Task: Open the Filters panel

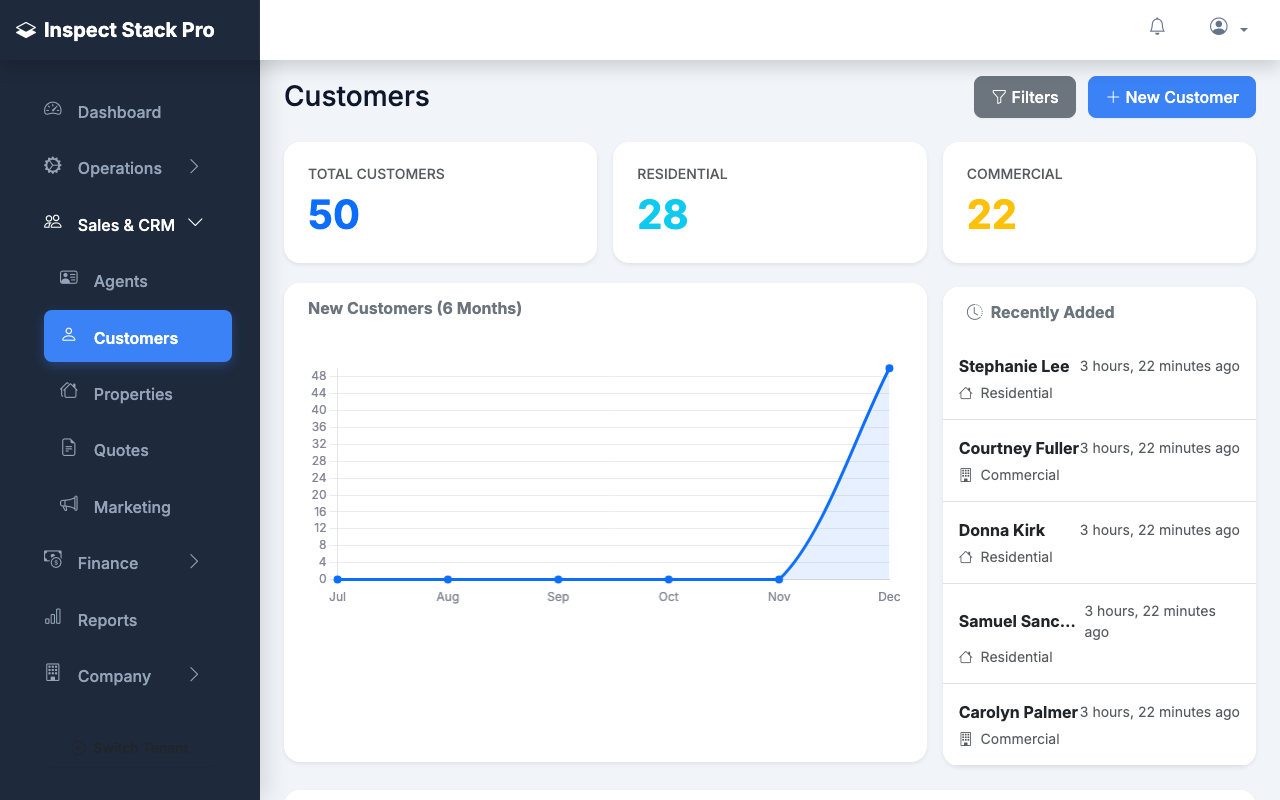Action: click(1024, 97)
